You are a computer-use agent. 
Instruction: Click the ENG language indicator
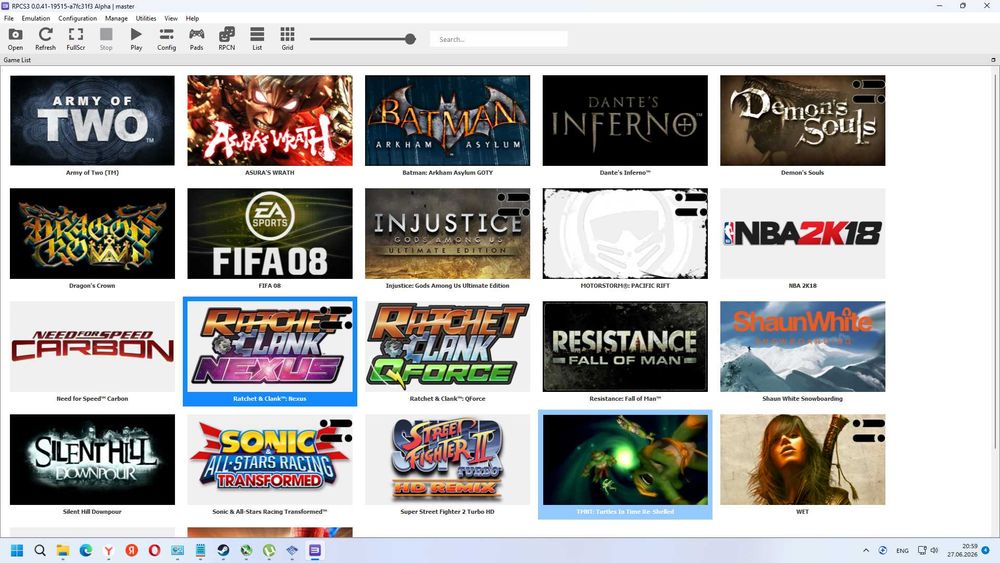click(902, 550)
